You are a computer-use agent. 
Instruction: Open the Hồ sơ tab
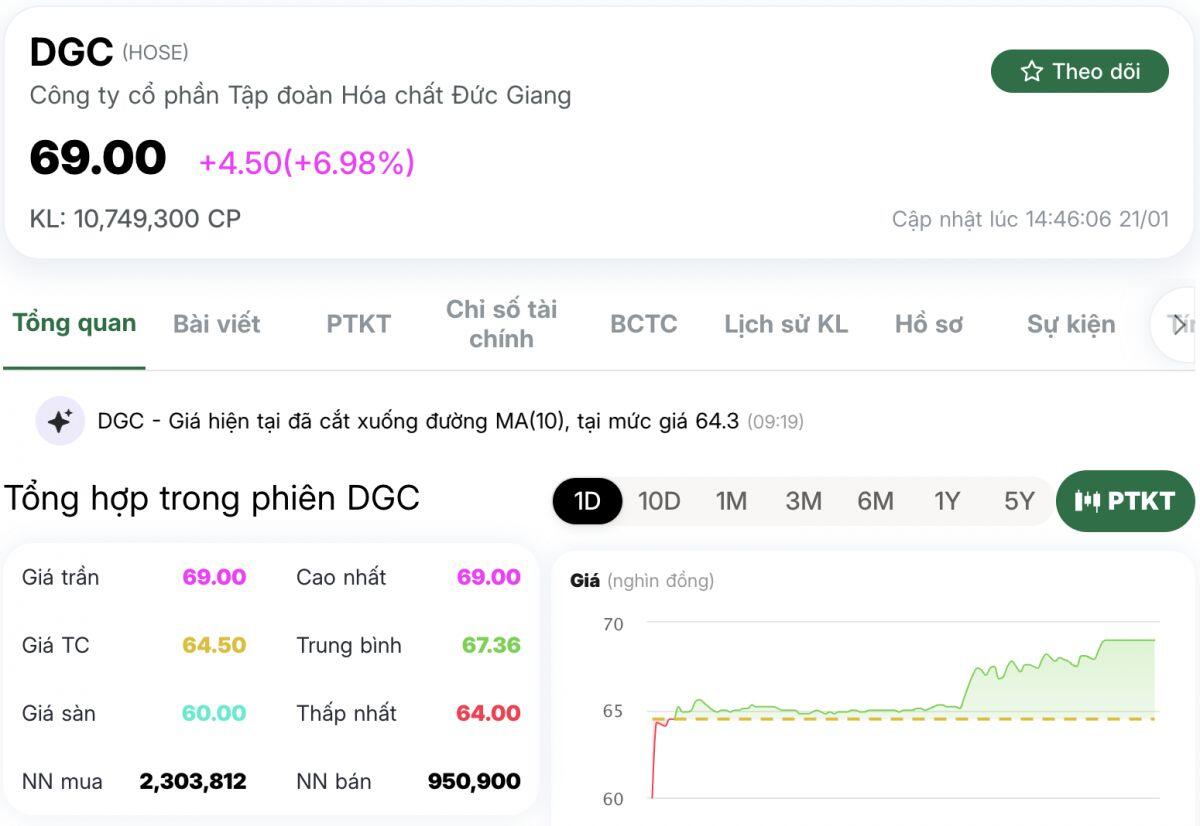929,323
